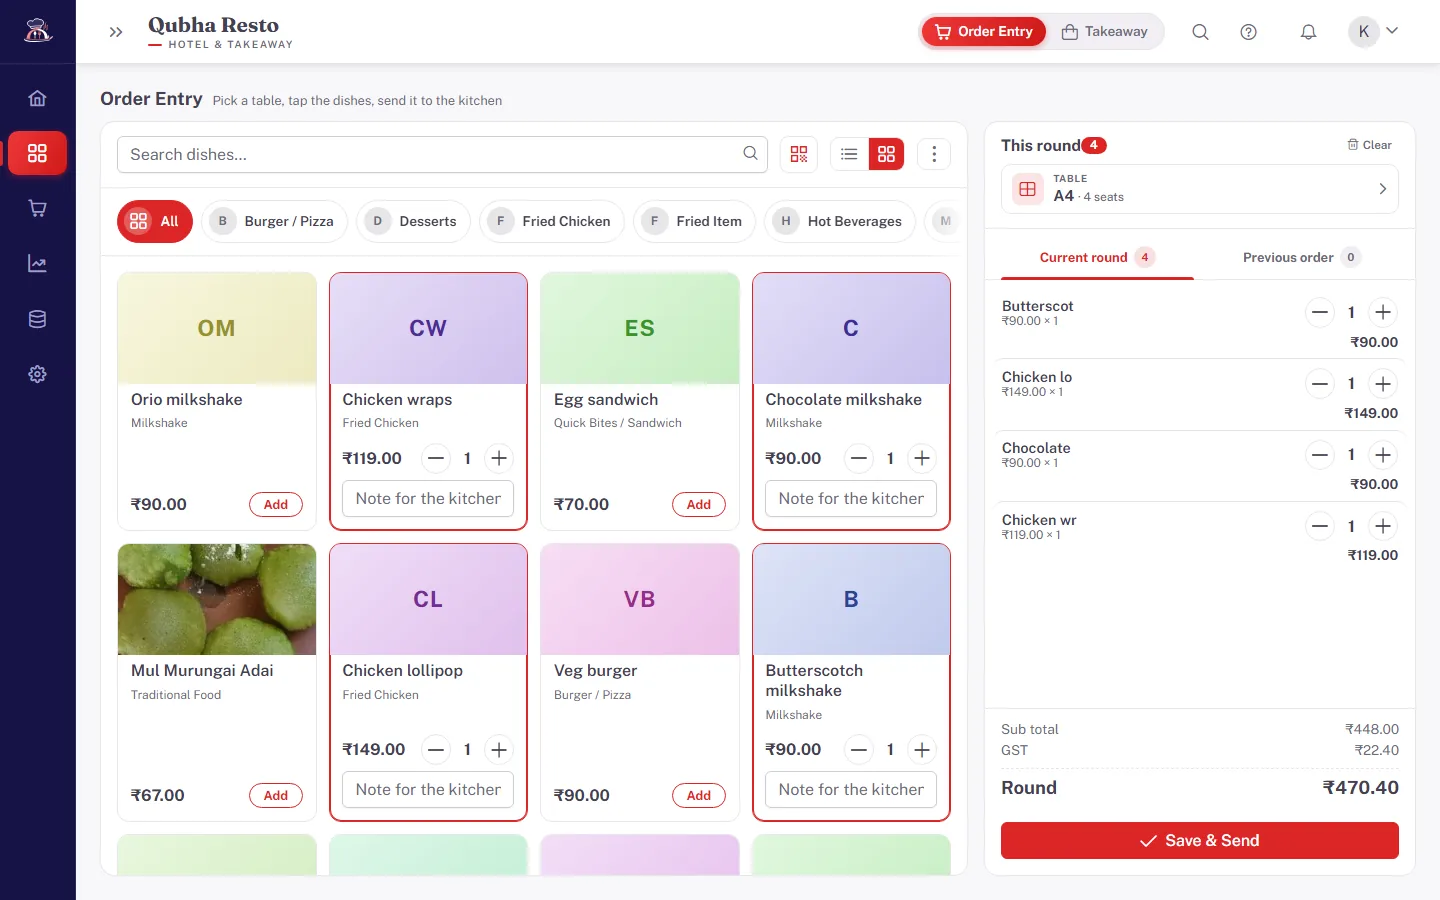Open the analytics chart icon in sidebar

tap(37, 264)
